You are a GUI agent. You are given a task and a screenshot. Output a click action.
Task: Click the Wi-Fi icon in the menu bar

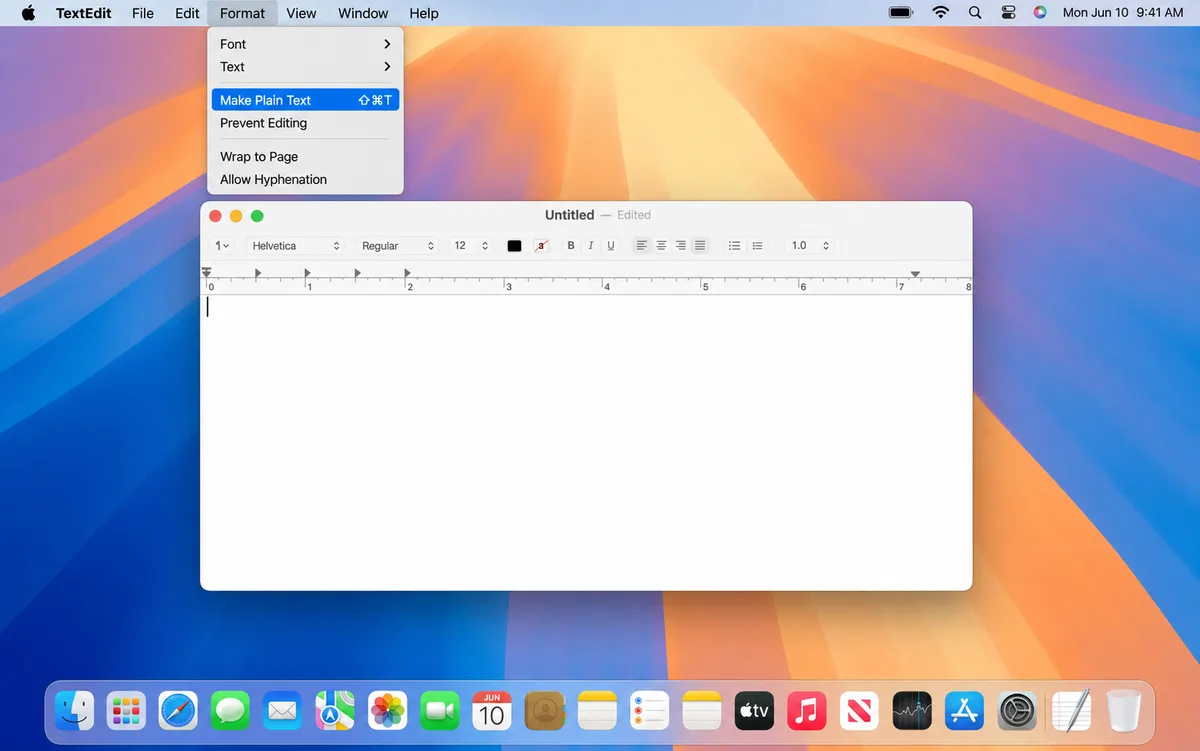click(940, 13)
